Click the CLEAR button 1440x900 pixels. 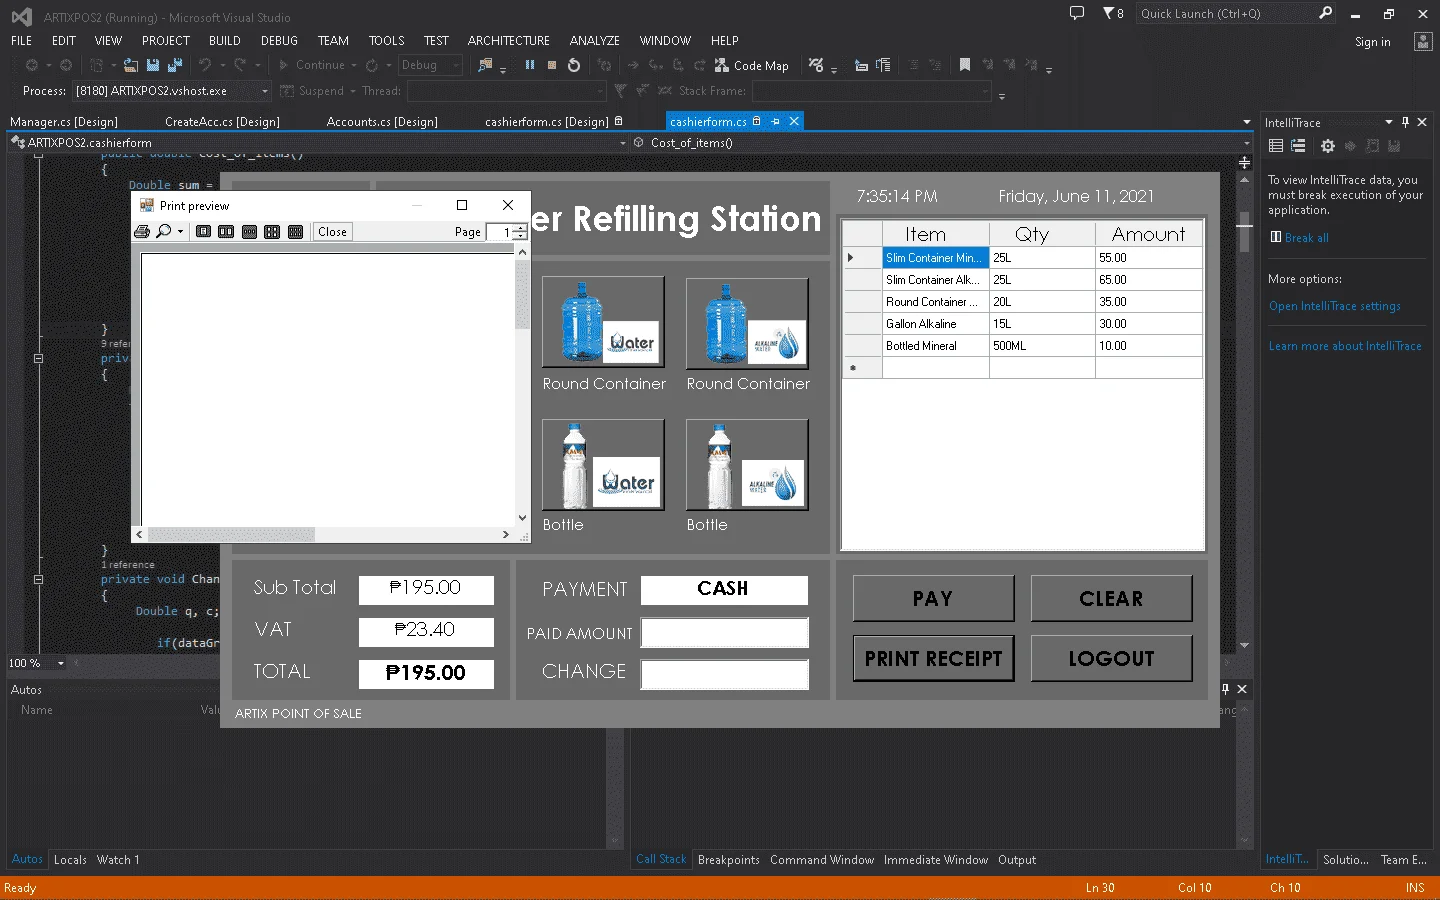tap(1111, 598)
